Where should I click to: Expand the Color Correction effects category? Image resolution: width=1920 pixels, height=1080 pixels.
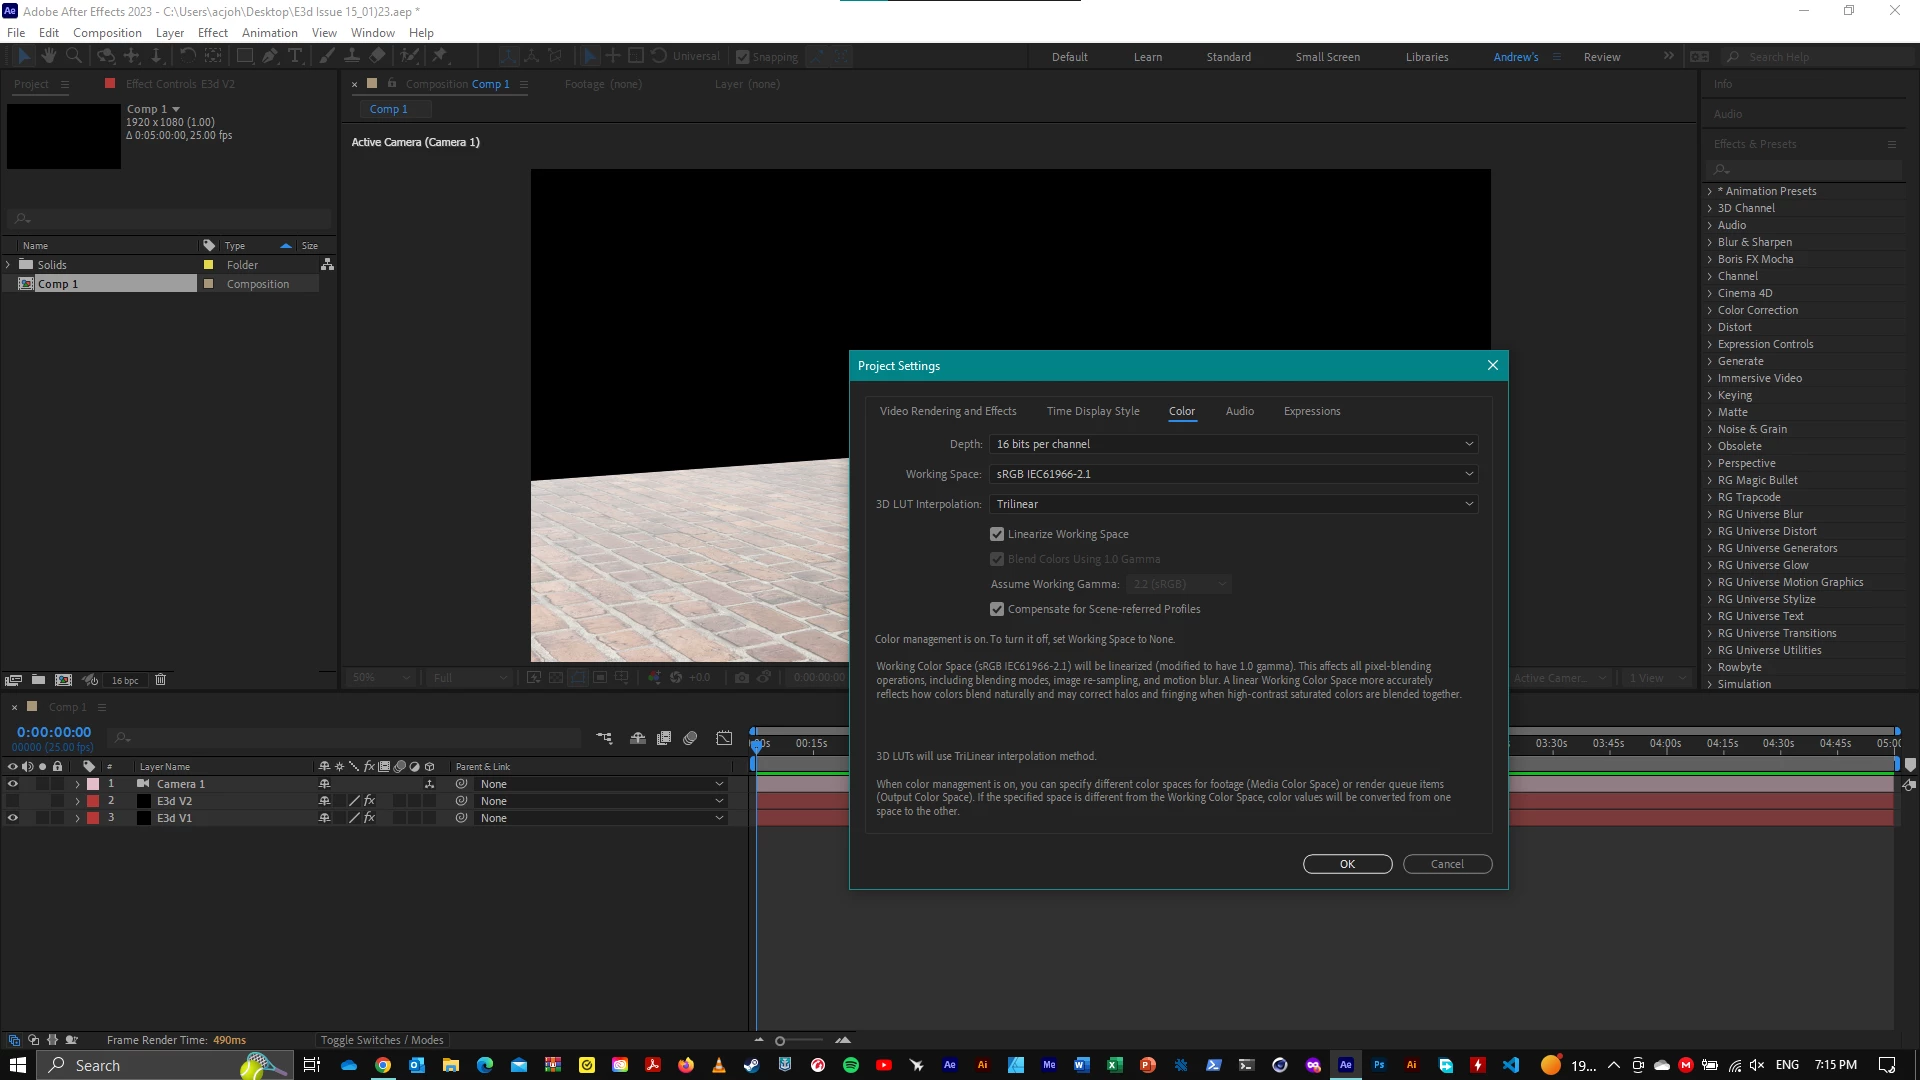pos(1709,310)
